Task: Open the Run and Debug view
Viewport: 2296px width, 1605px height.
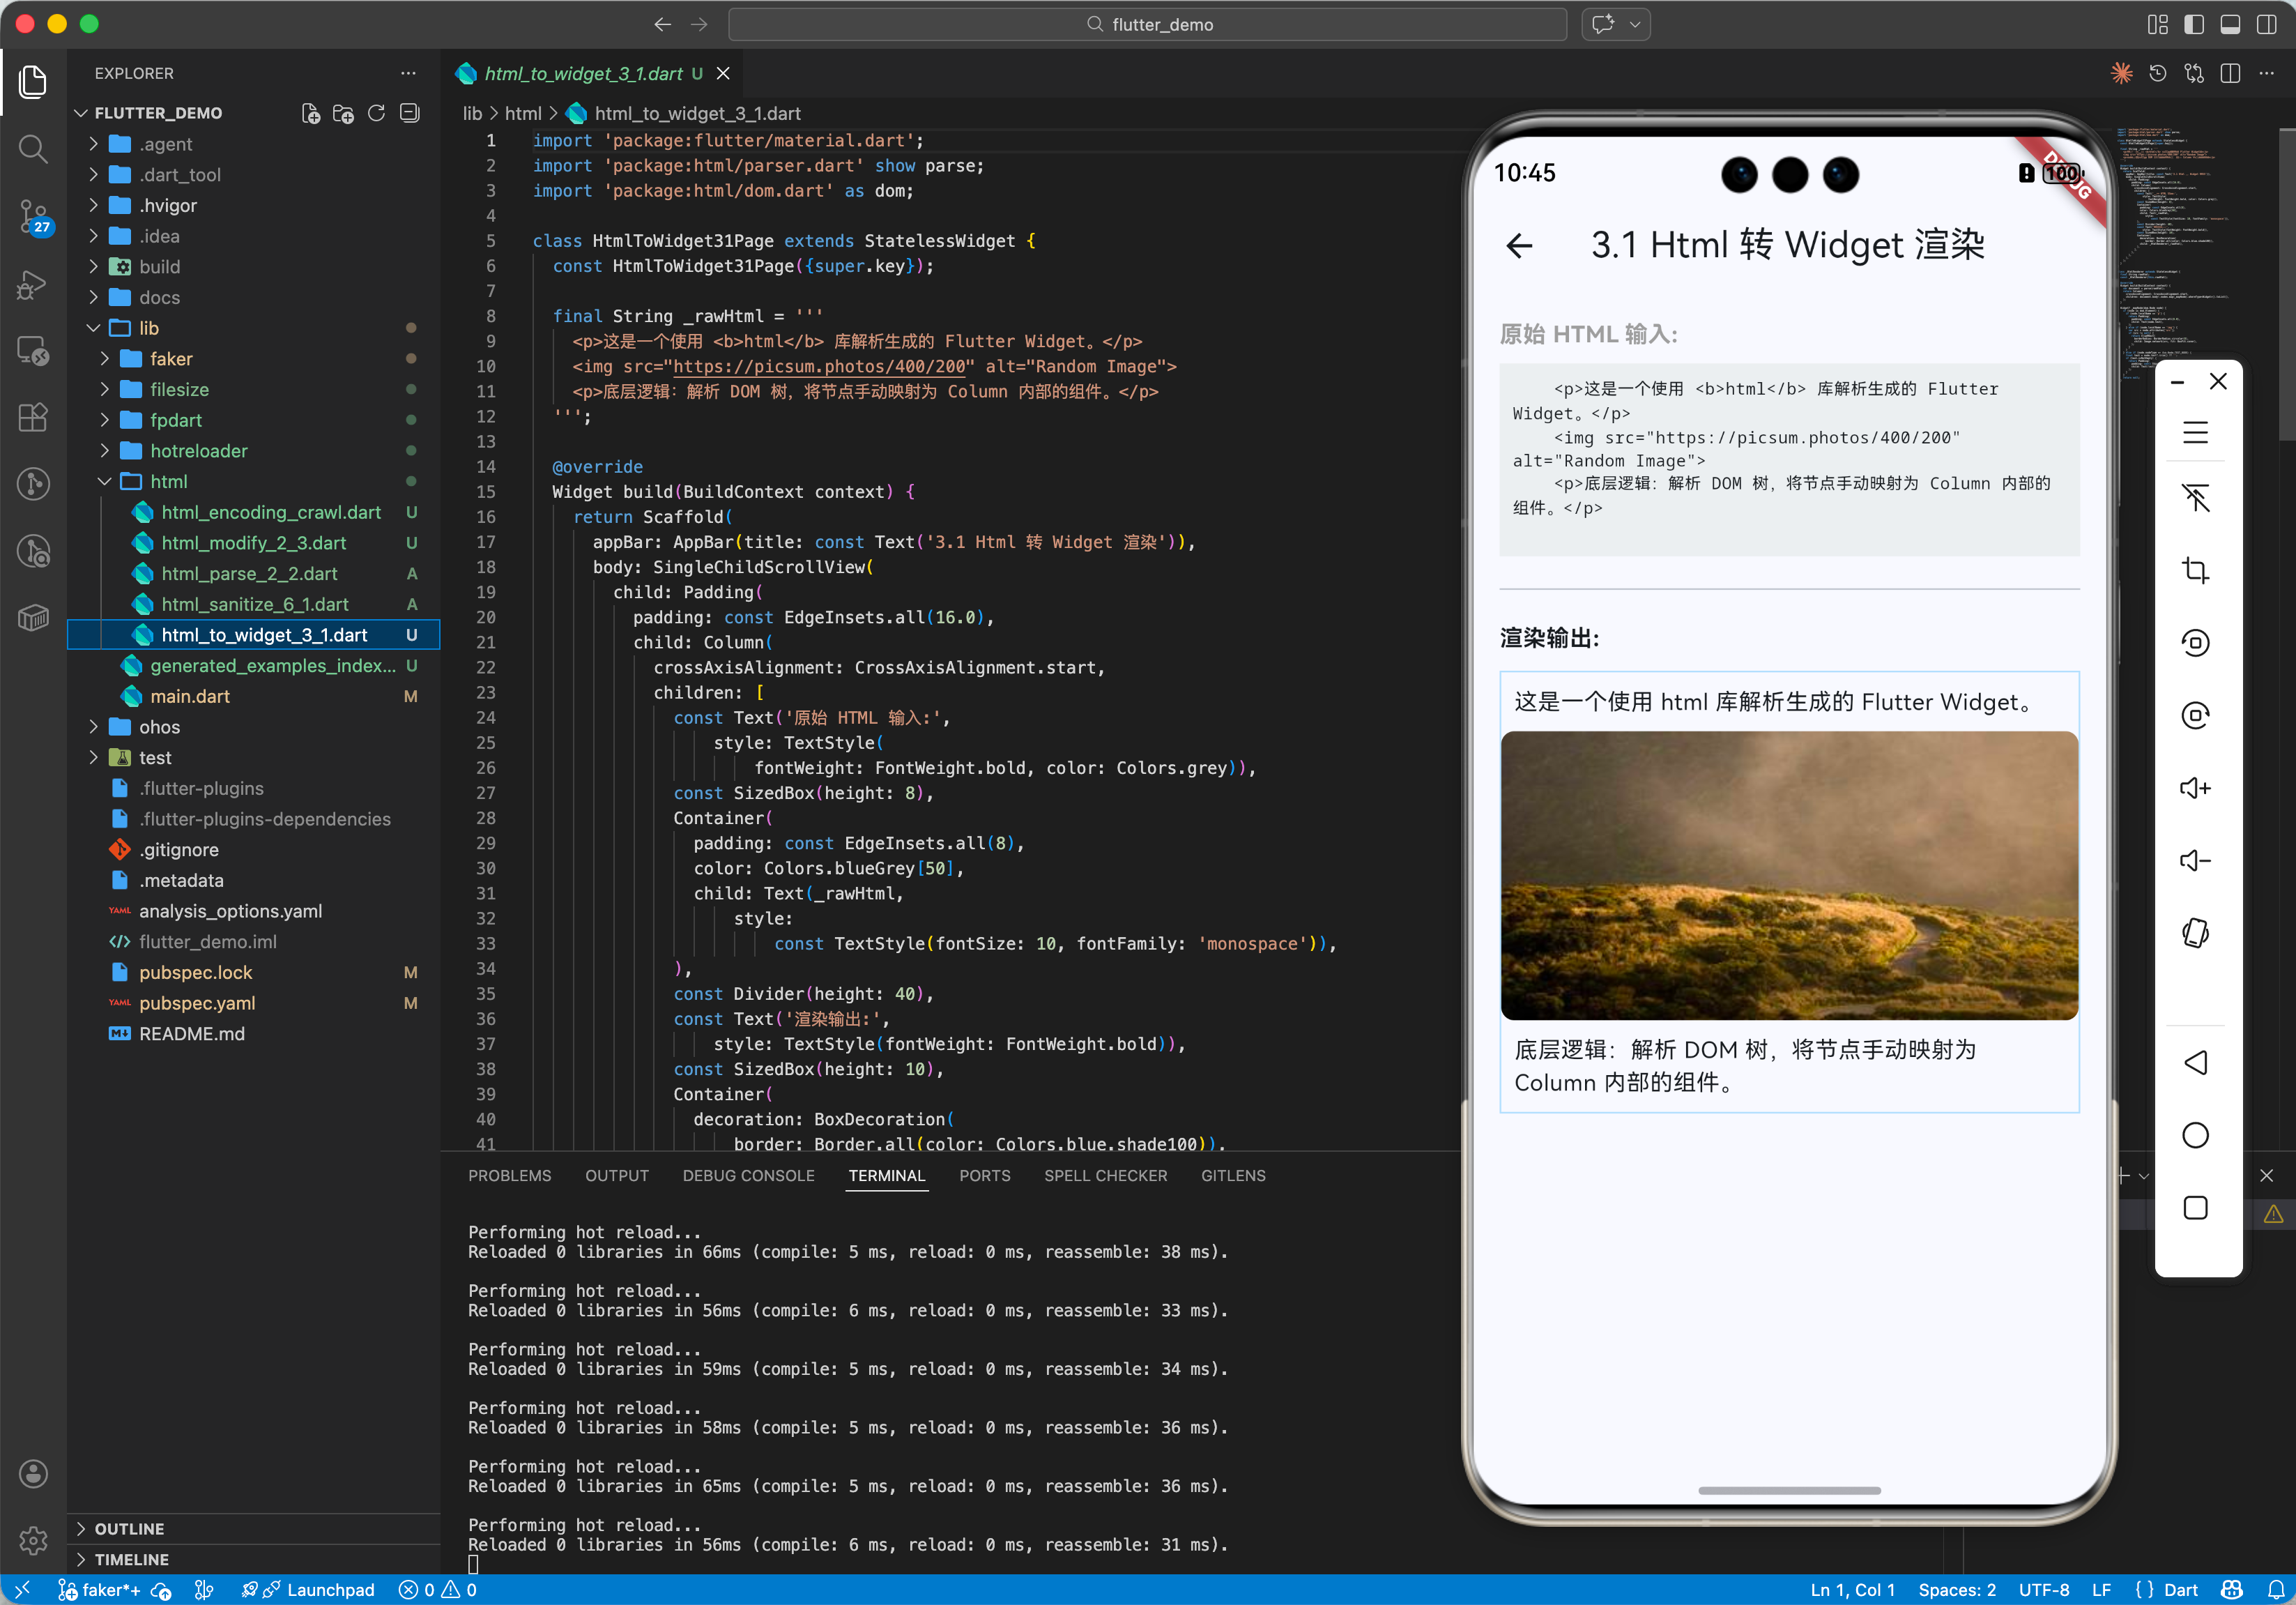Action: (33, 284)
